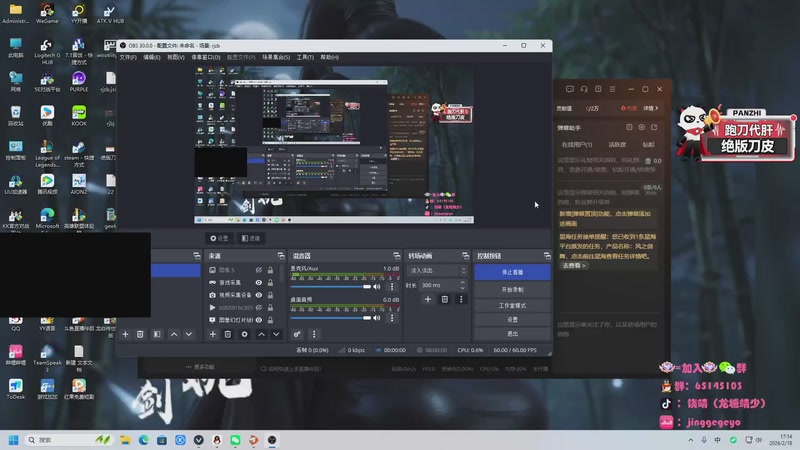
Task: Toggle lock on 视频采集设备 source
Action: (270, 295)
